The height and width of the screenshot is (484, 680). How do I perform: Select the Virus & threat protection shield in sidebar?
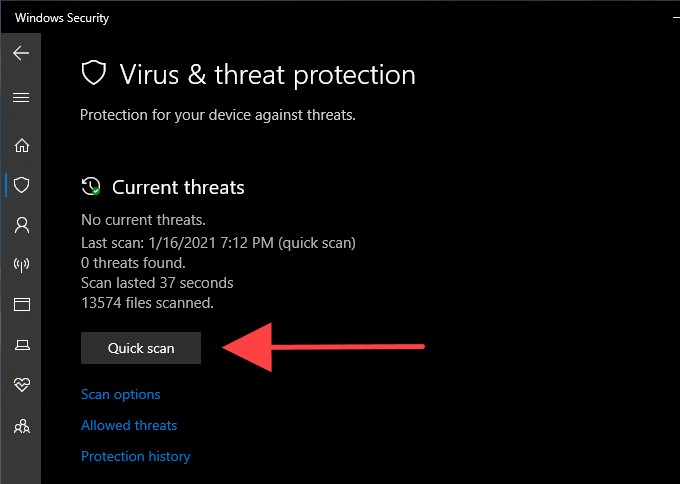point(21,185)
